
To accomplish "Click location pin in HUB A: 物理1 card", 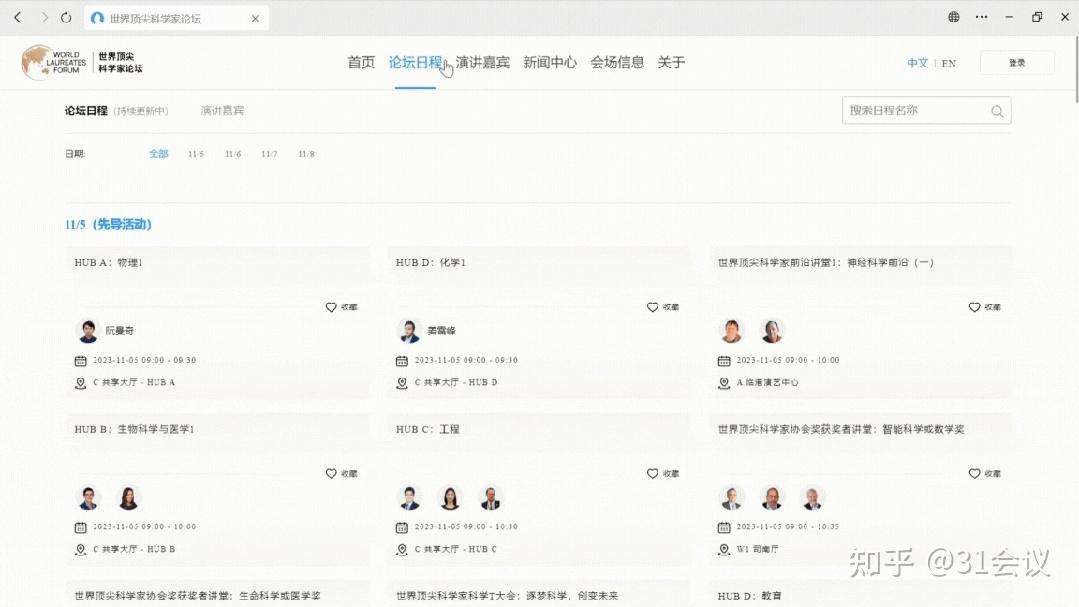I will click(81, 383).
